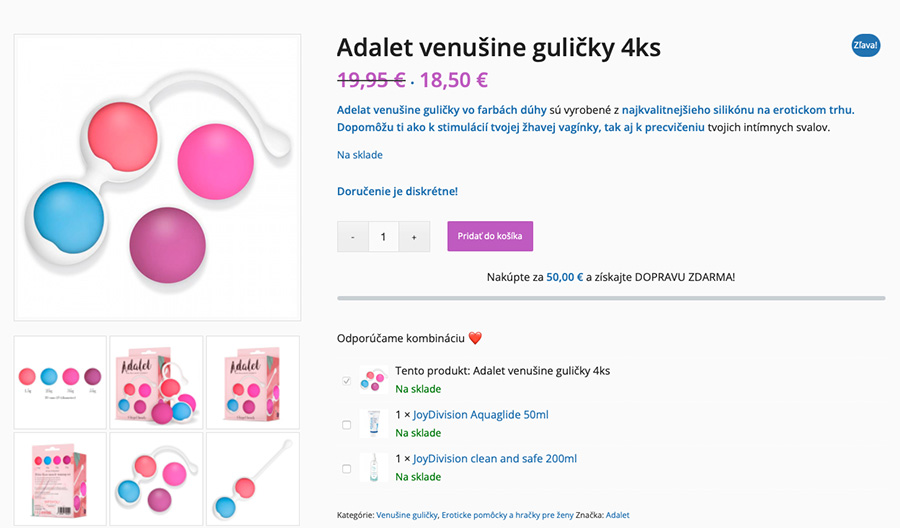Click the quantity input field
Screen dimensions: 900x528
point(383,236)
